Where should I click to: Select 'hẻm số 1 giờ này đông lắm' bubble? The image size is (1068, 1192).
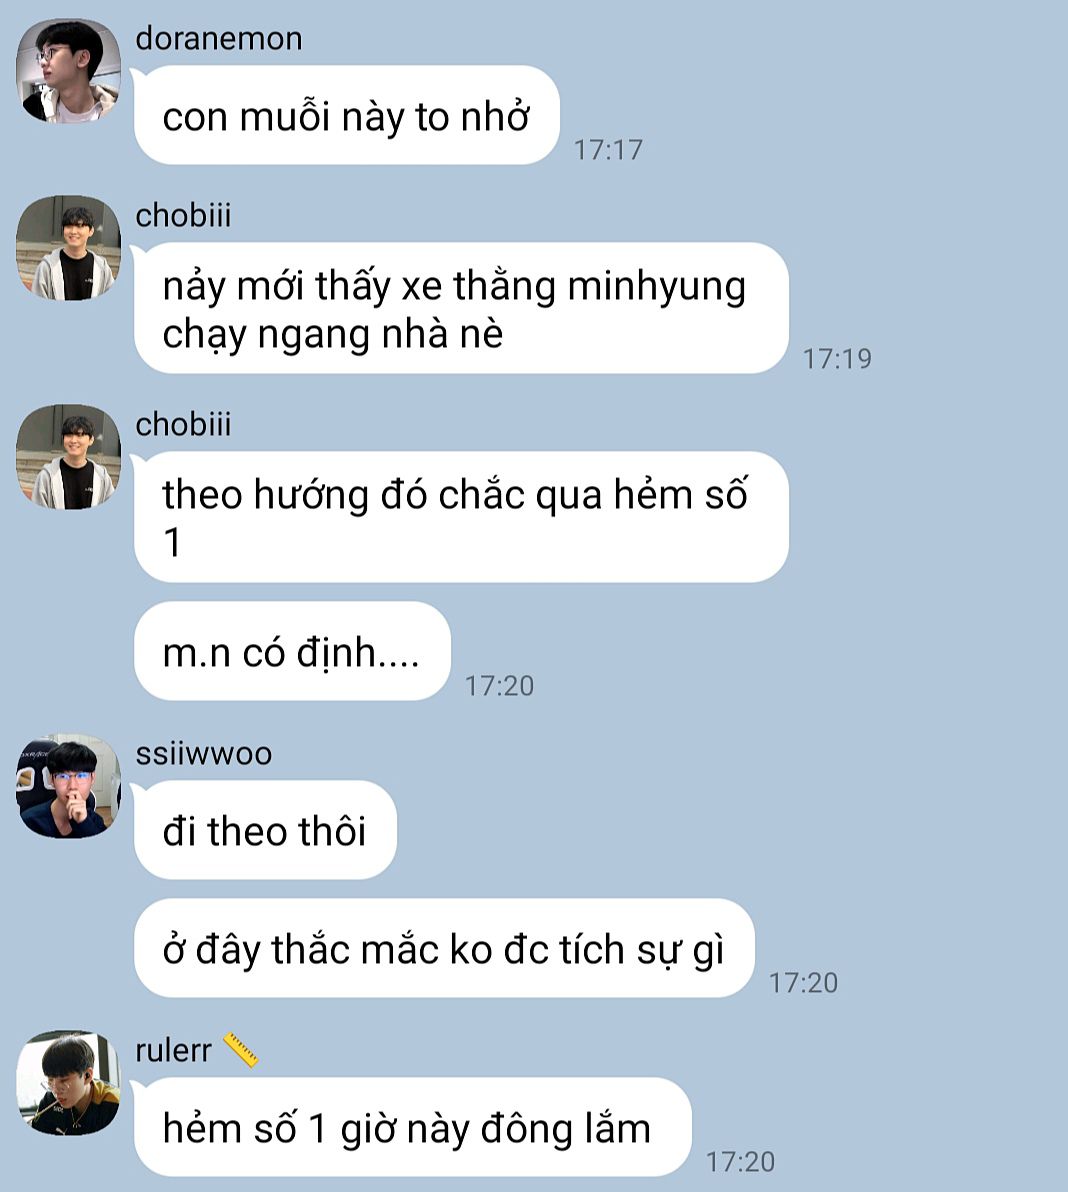[x=413, y=1127]
